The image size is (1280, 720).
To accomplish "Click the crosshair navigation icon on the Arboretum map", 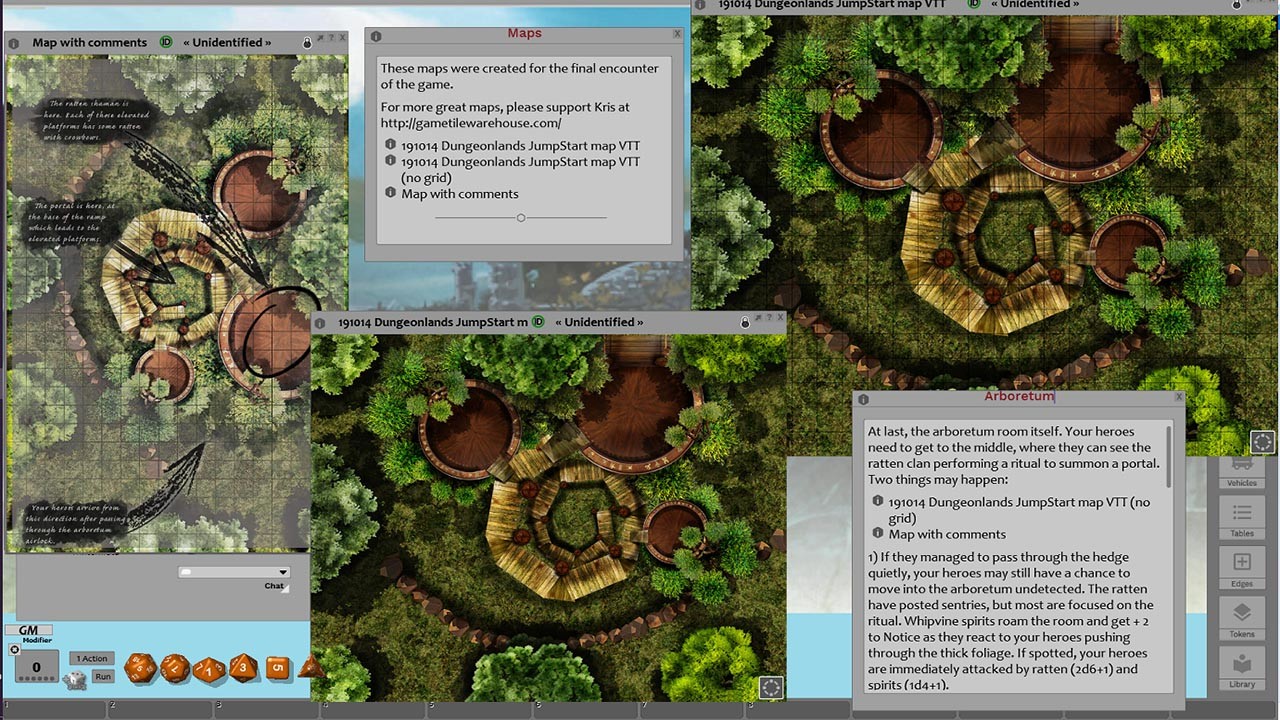I will [x=1262, y=441].
